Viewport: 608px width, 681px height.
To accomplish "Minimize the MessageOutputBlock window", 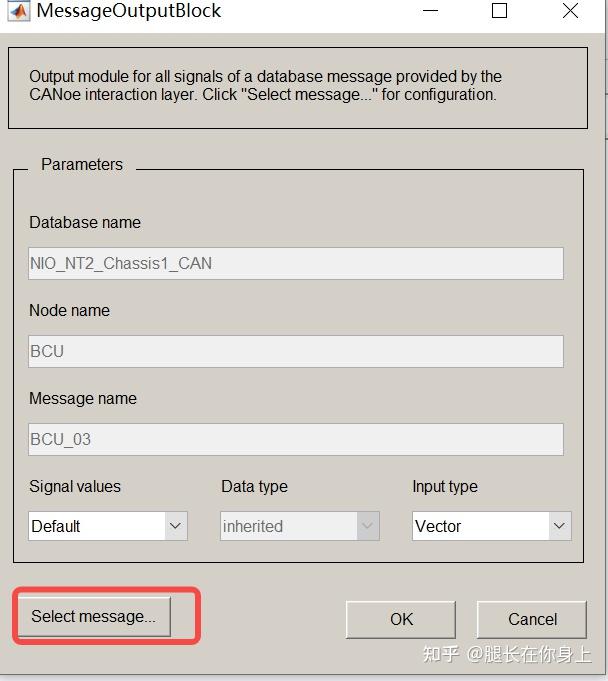I will [430, 10].
